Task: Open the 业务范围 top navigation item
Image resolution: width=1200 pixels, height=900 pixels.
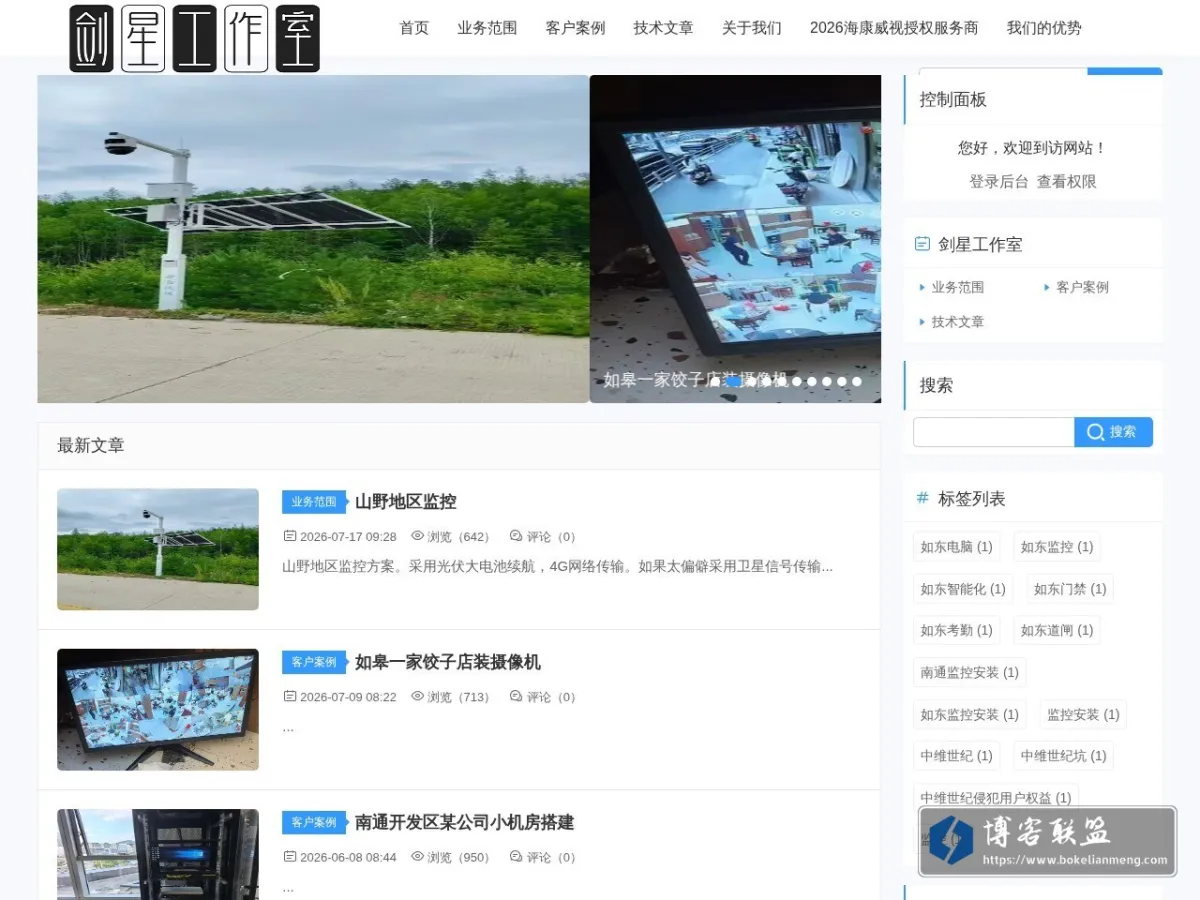Action: tap(487, 28)
